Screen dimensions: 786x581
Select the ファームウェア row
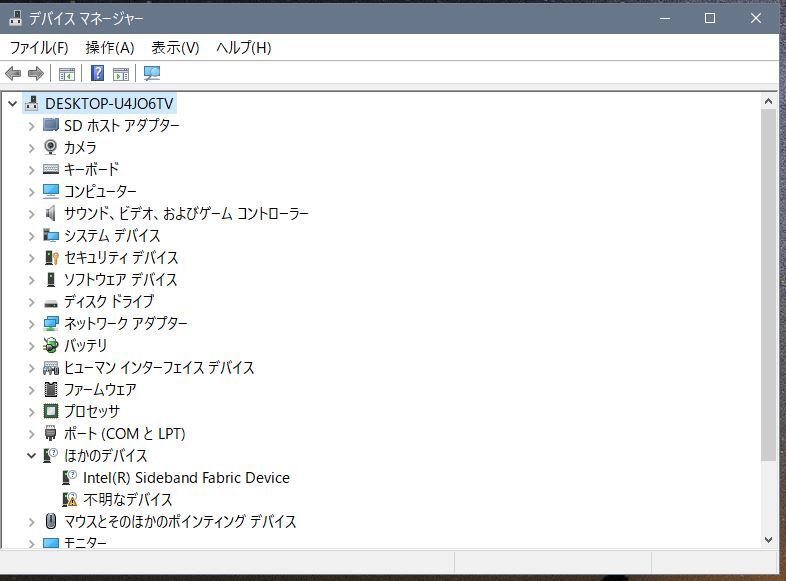coord(100,390)
